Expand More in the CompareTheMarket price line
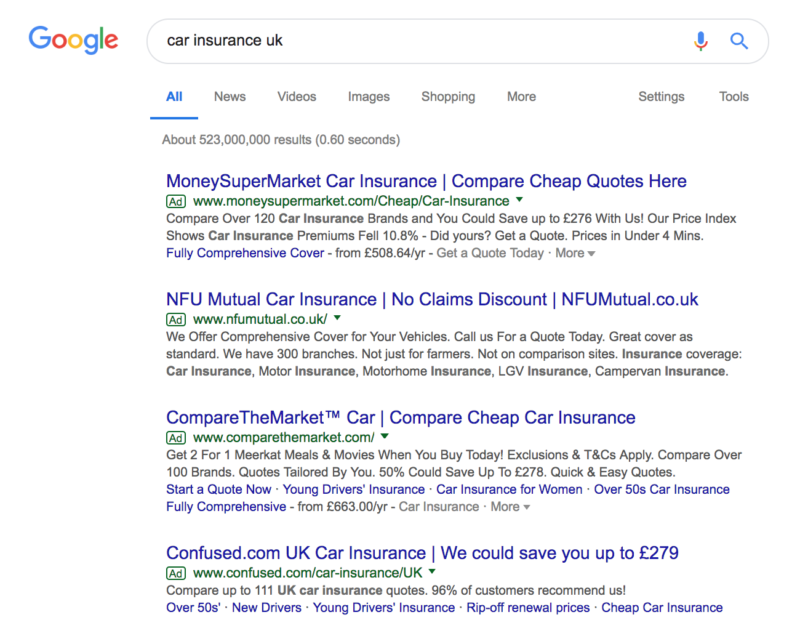Image resolution: width=800 pixels, height=644 pixels. pos(510,507)
